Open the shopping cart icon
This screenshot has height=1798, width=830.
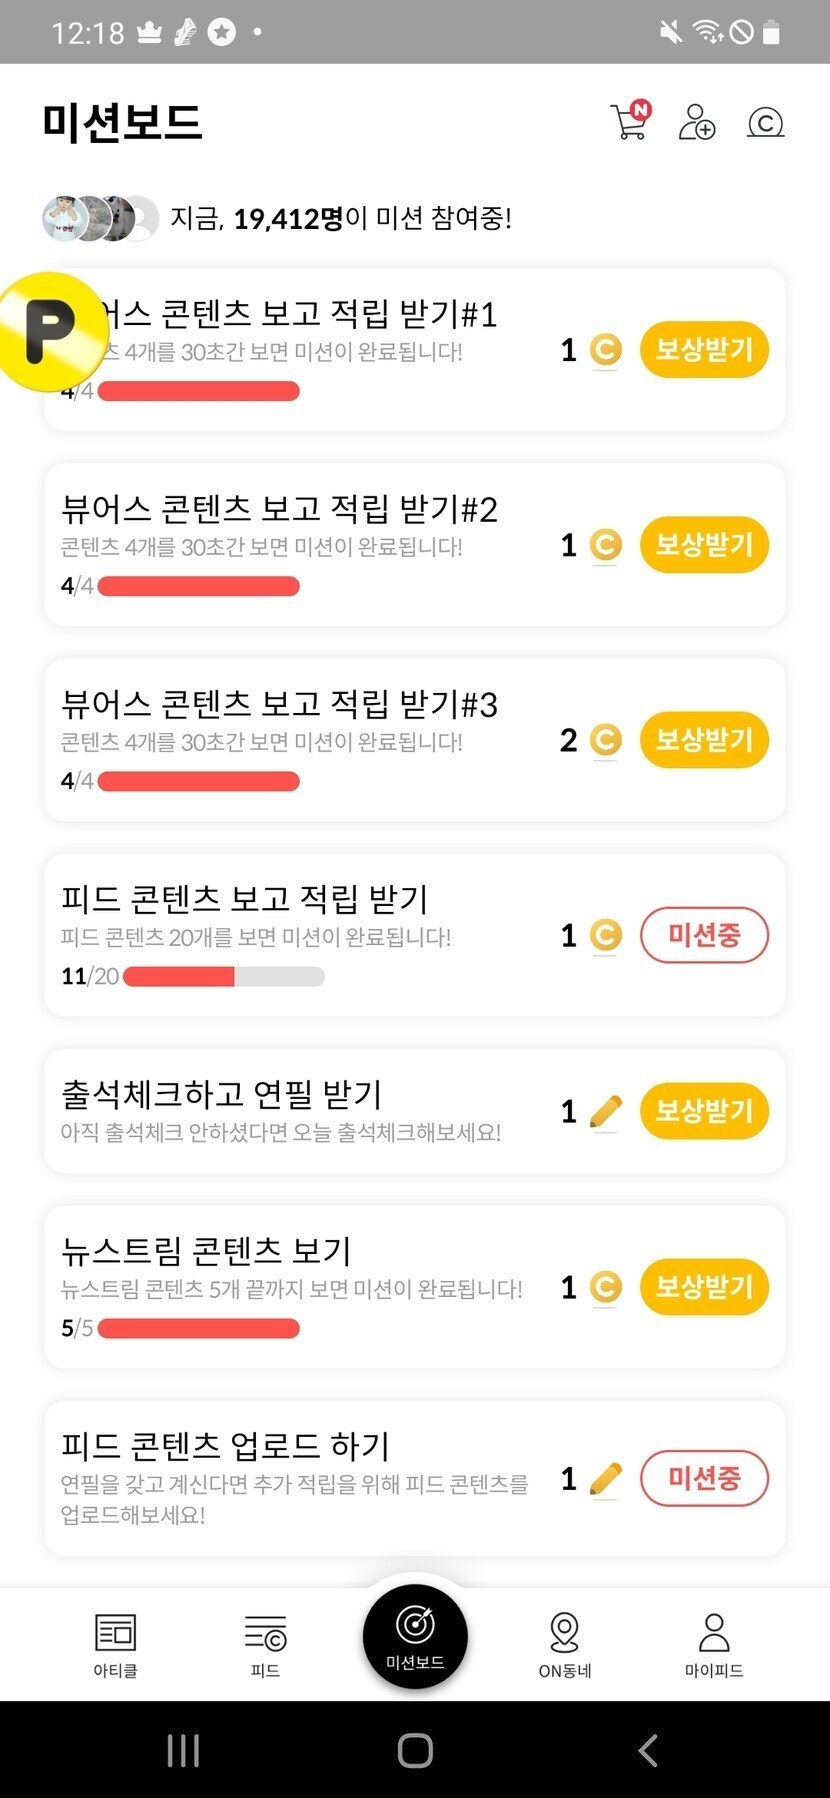(x=630, y=122)
